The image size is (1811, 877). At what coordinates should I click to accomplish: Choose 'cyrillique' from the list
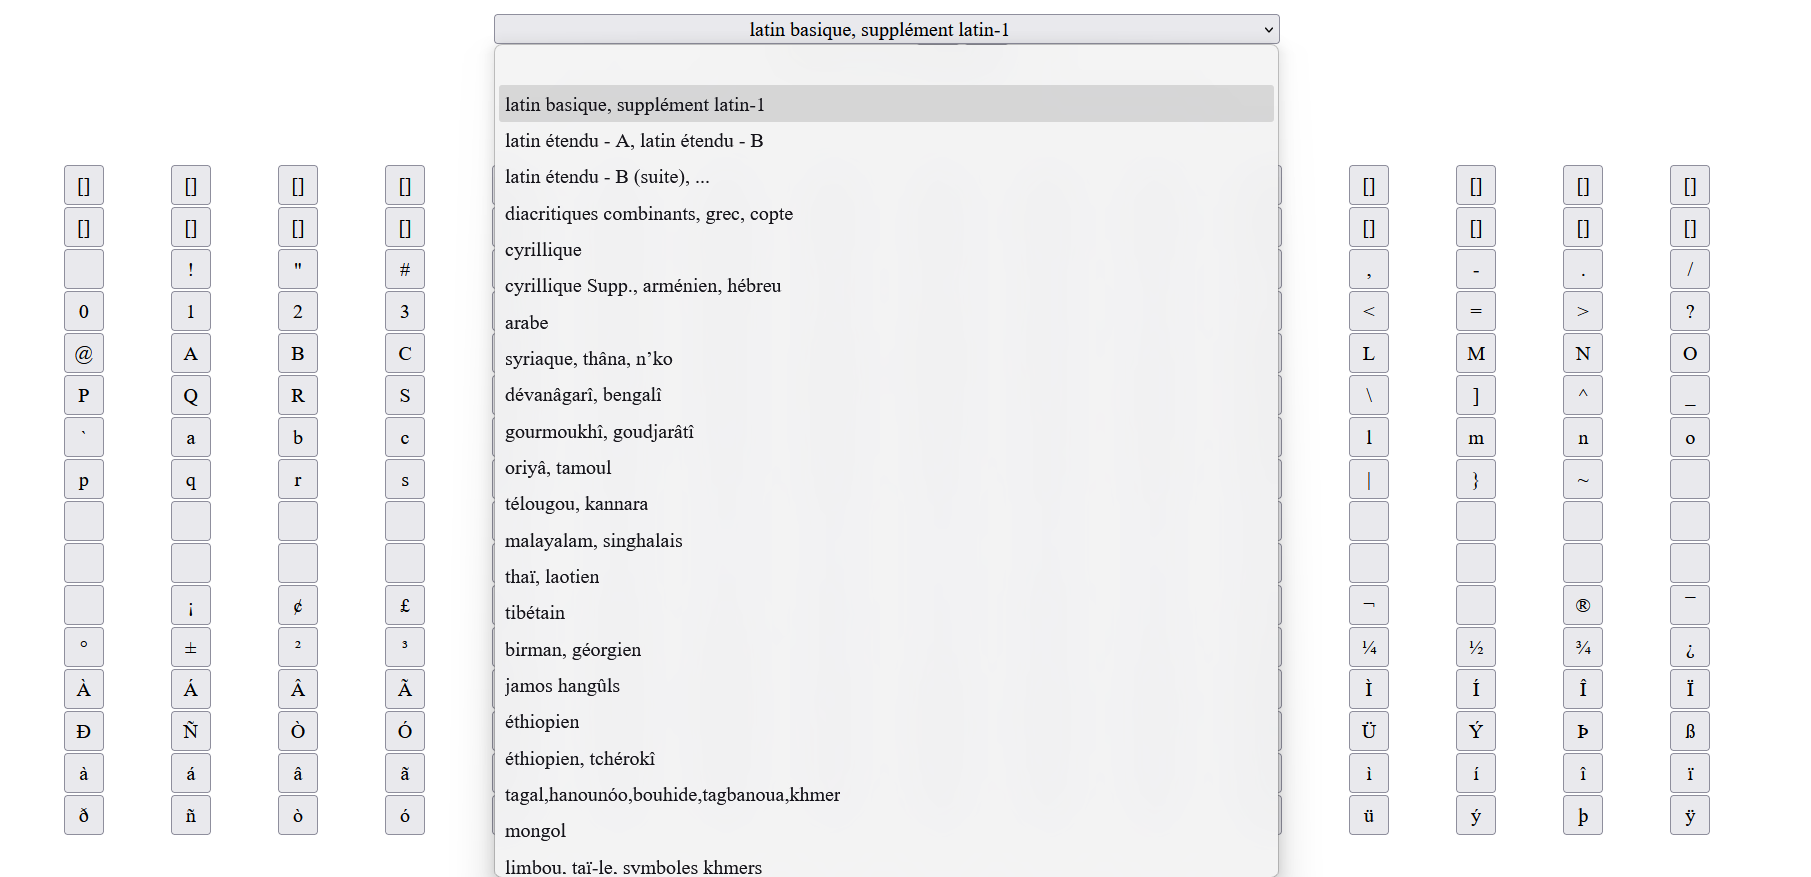(x=543, y=250)
